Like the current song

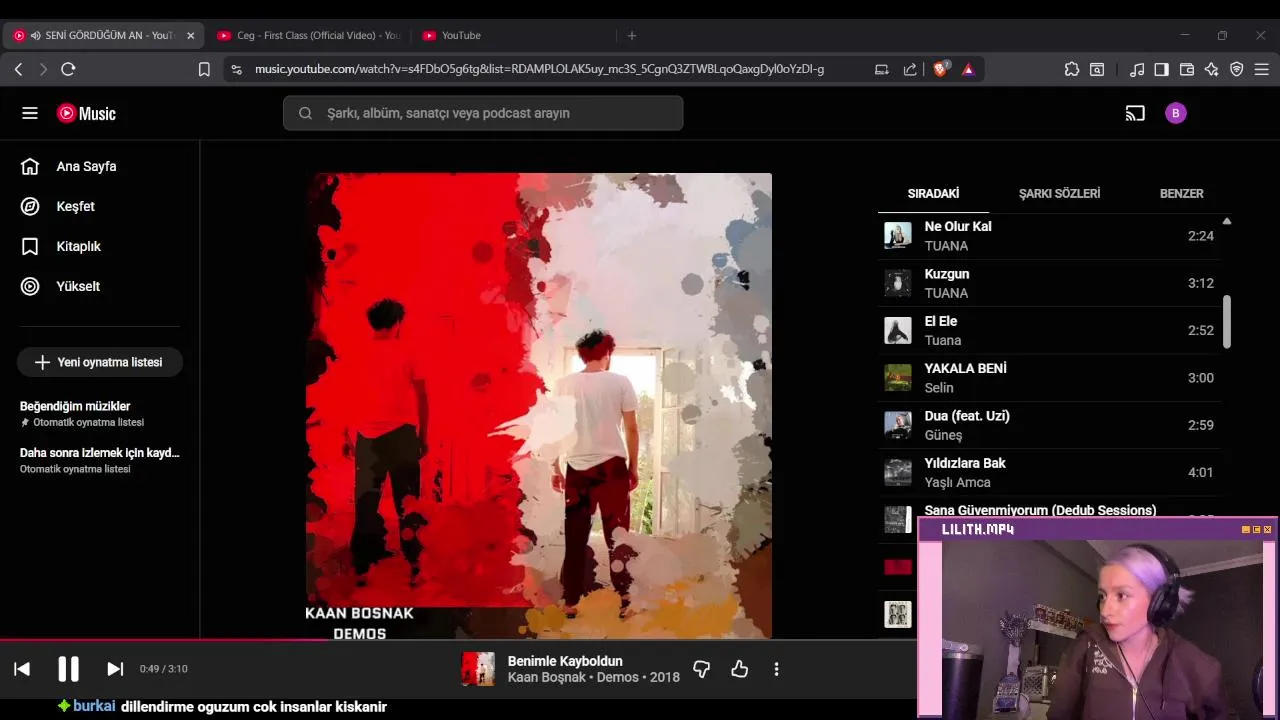[x=739, y=669]
